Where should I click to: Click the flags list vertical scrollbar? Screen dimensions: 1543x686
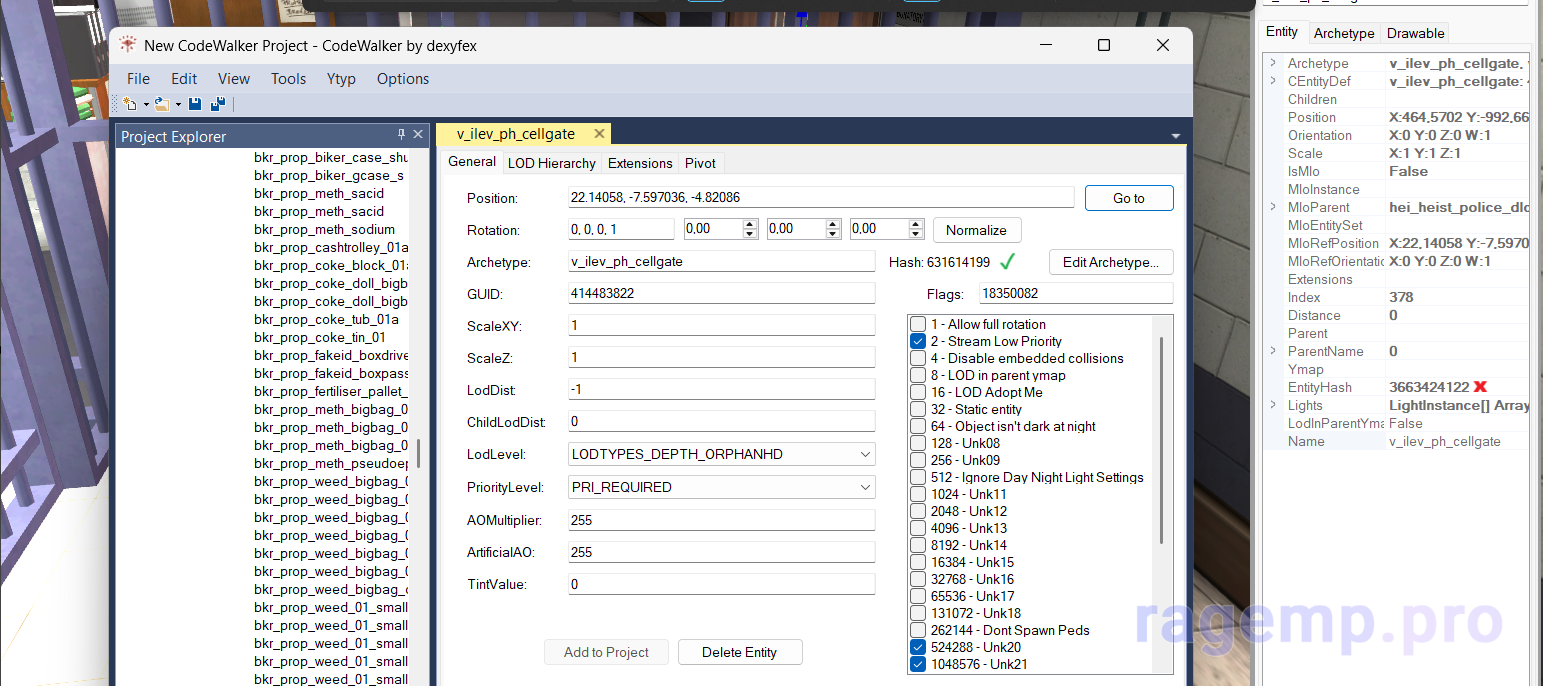point(1161,440)
